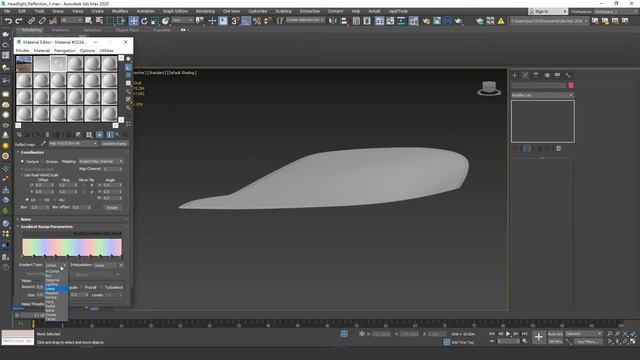Activate the Select and Scale tool
This screenshot has height=360, width=640.
(x=155, y=21)
